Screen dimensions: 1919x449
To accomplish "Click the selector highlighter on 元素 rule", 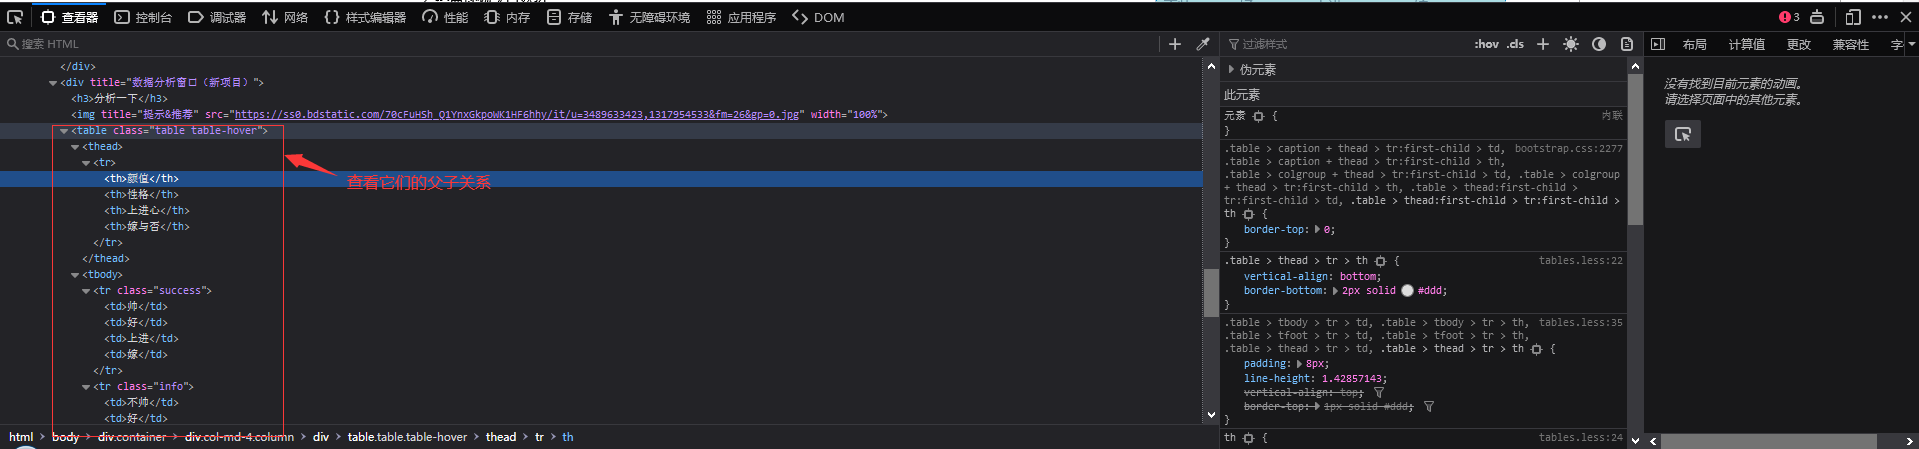I will click(1258, 116).
